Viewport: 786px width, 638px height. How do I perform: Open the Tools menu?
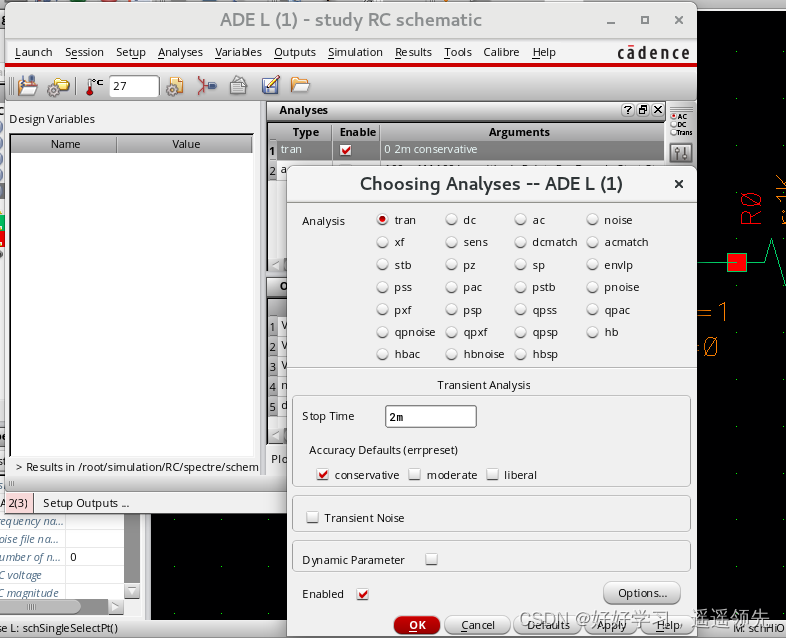point(458,52)
